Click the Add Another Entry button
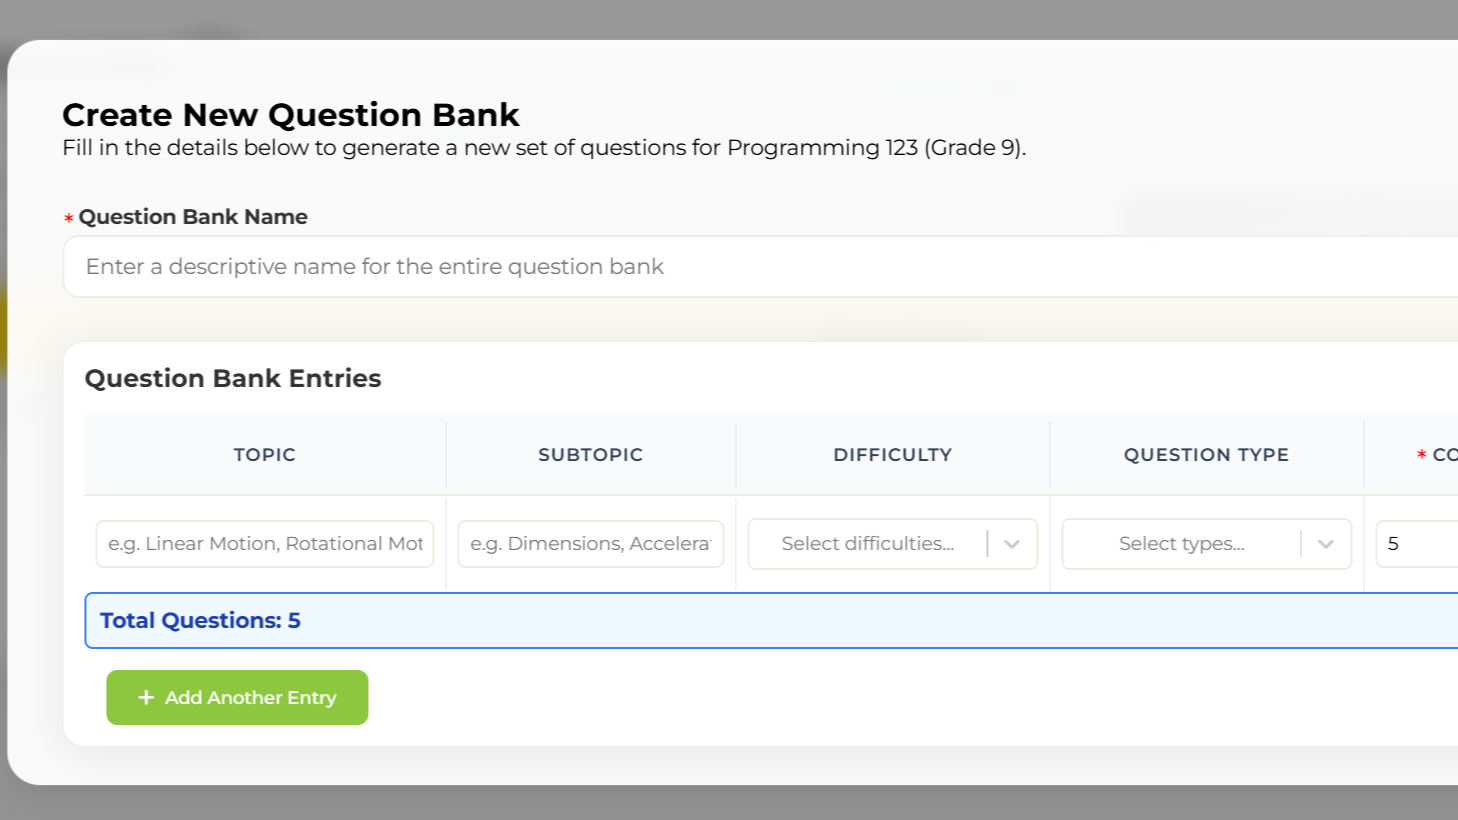The width and height of the screenshot is (1458, 820). [x=237, y=697]
